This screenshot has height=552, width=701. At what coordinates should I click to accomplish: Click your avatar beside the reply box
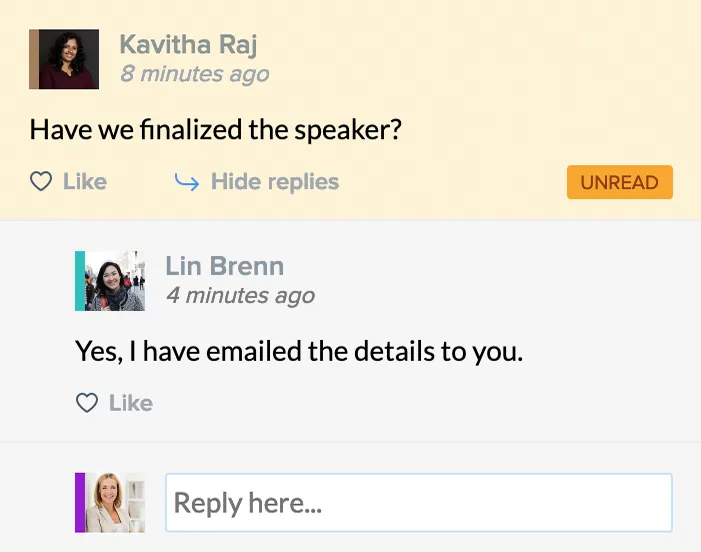[x=115, y=502]
